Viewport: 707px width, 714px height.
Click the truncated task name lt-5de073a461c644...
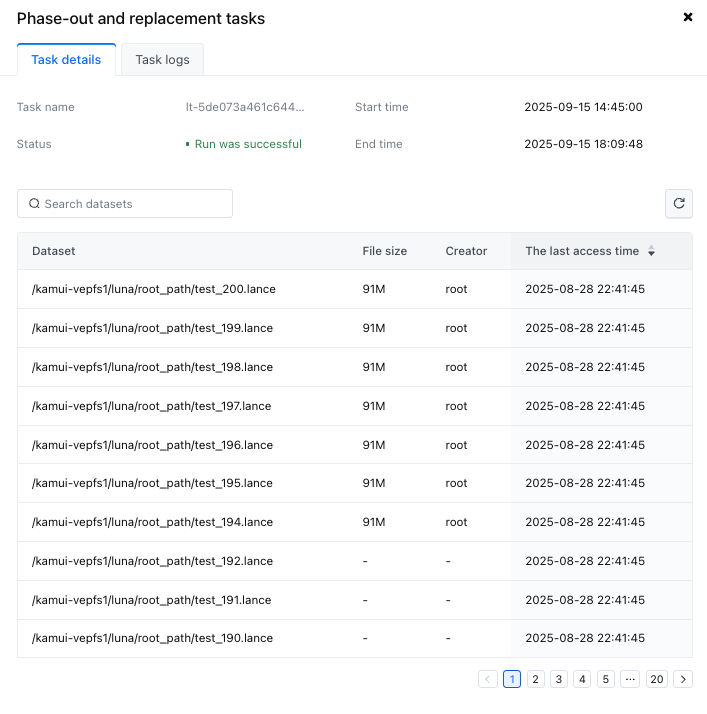pyautogui.click(x=245, y=107)
